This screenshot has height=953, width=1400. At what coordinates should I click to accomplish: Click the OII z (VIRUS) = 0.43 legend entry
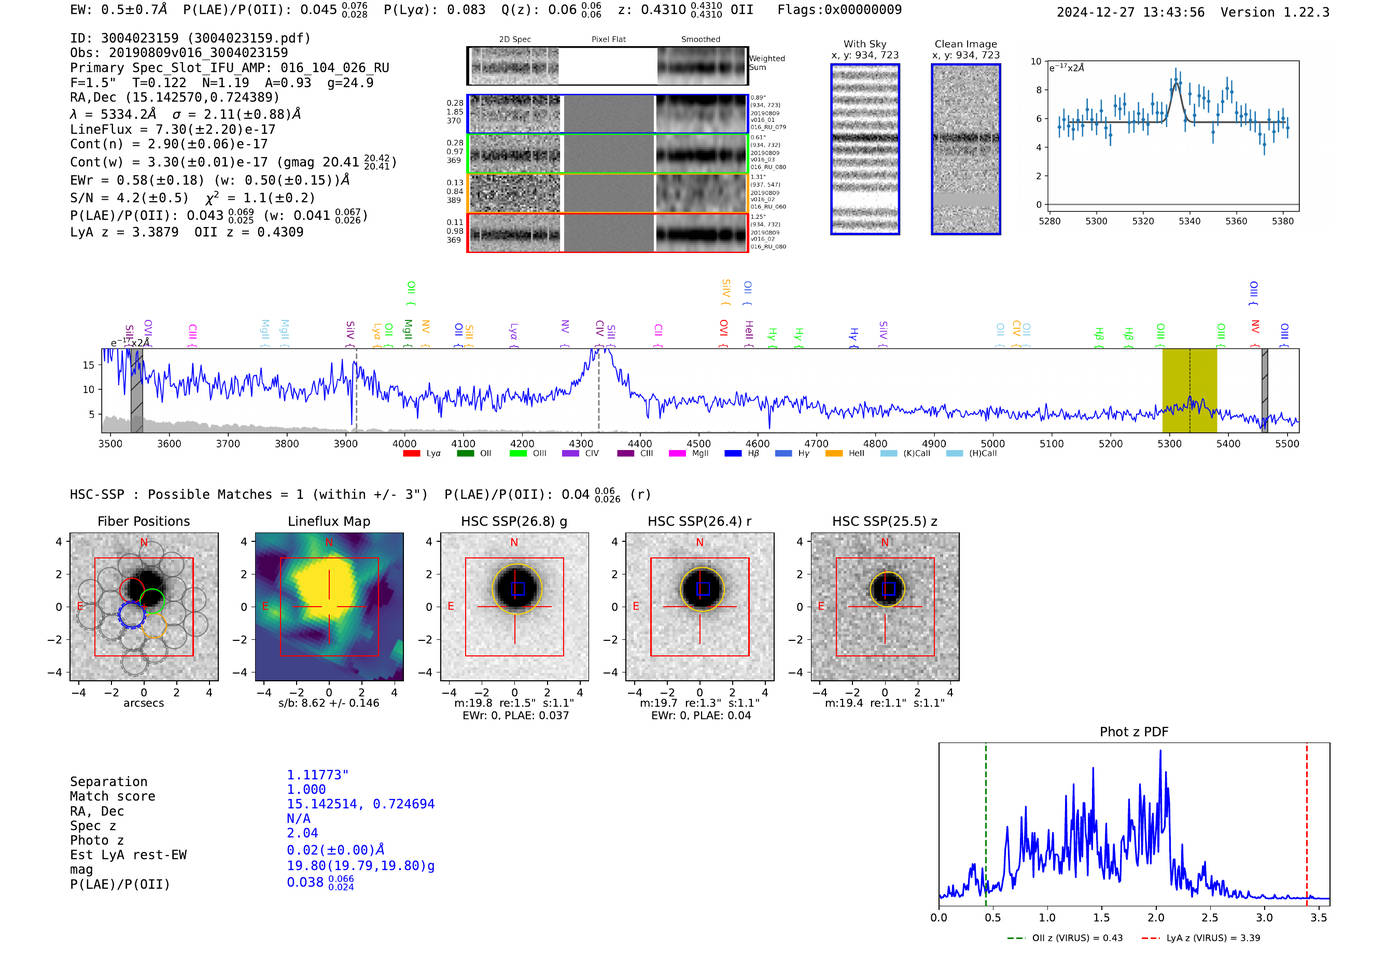point(1065,938)
